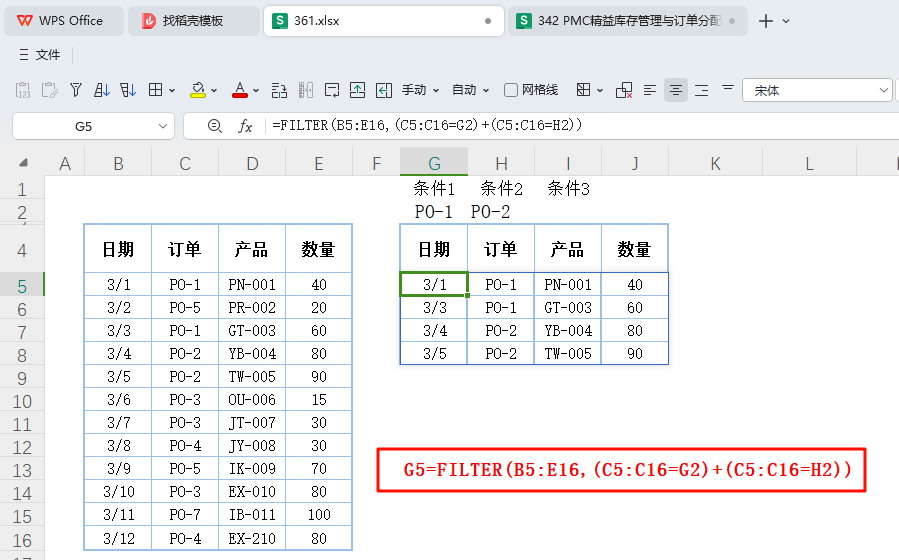Click the left arrow box icon
899x560 pixels.
[x=384, y=90]
